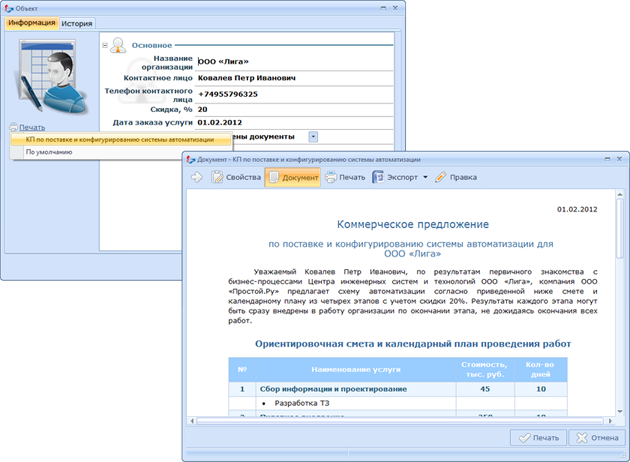
Task: Click the Контактное лицо field
Action: 295,78
